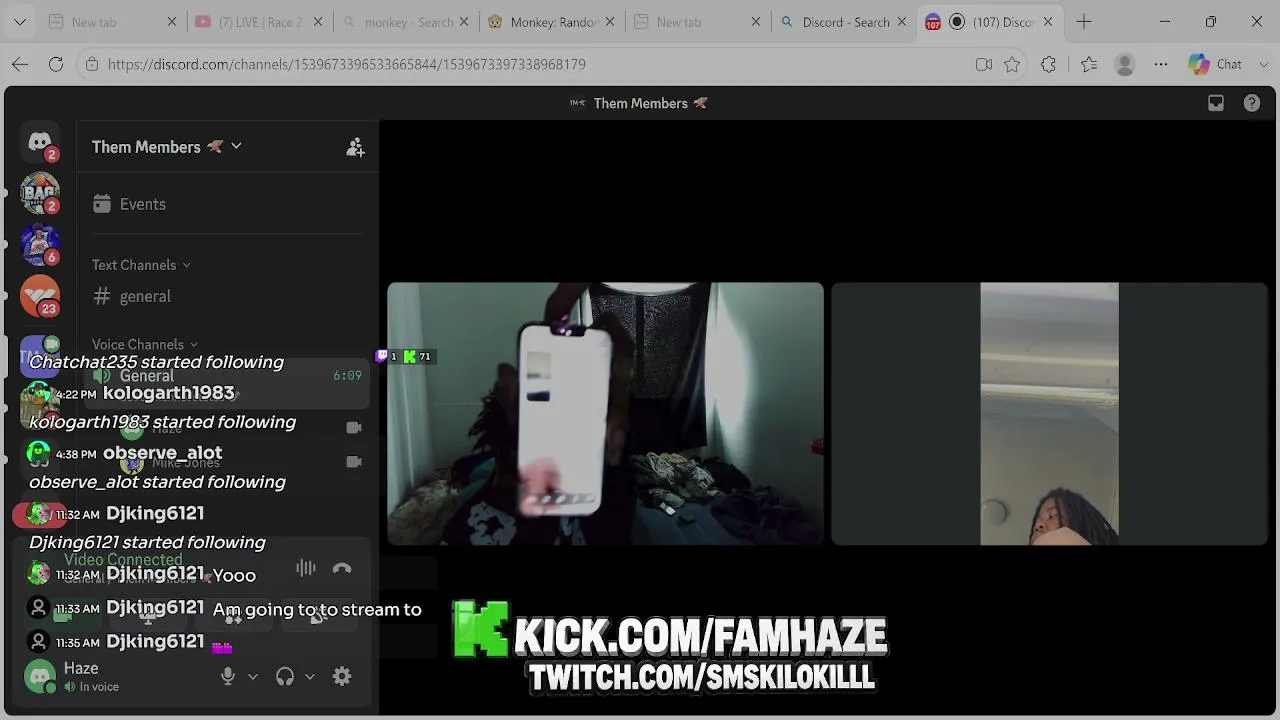Add this page to favorites
Viewport: 1280px width, 720px height.
click(x=1012, y=64)
